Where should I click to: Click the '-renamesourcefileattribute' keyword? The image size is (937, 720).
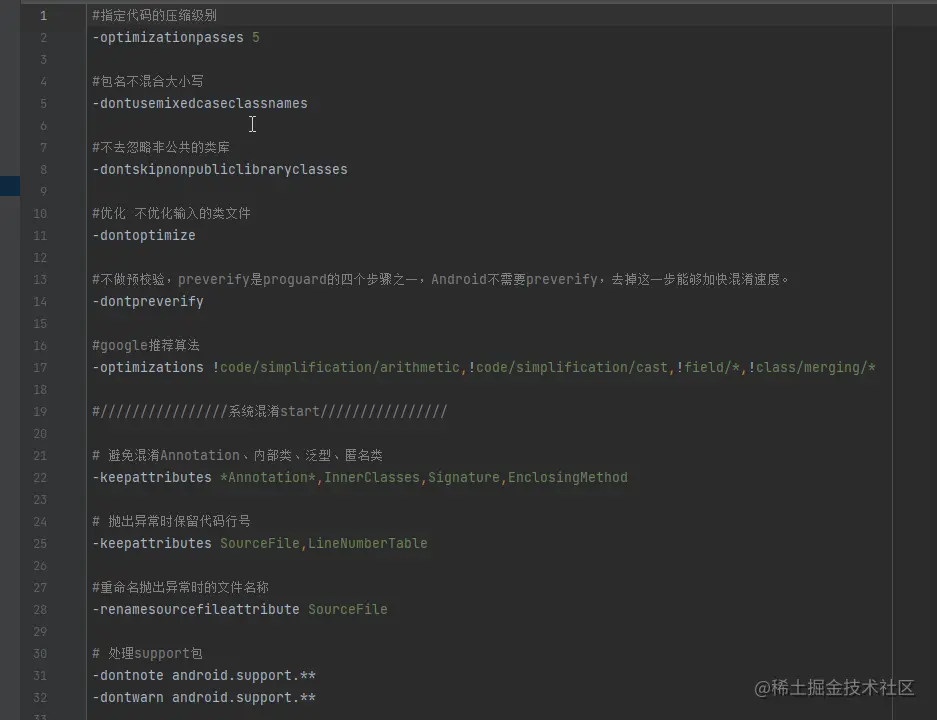tap(195, 609)
